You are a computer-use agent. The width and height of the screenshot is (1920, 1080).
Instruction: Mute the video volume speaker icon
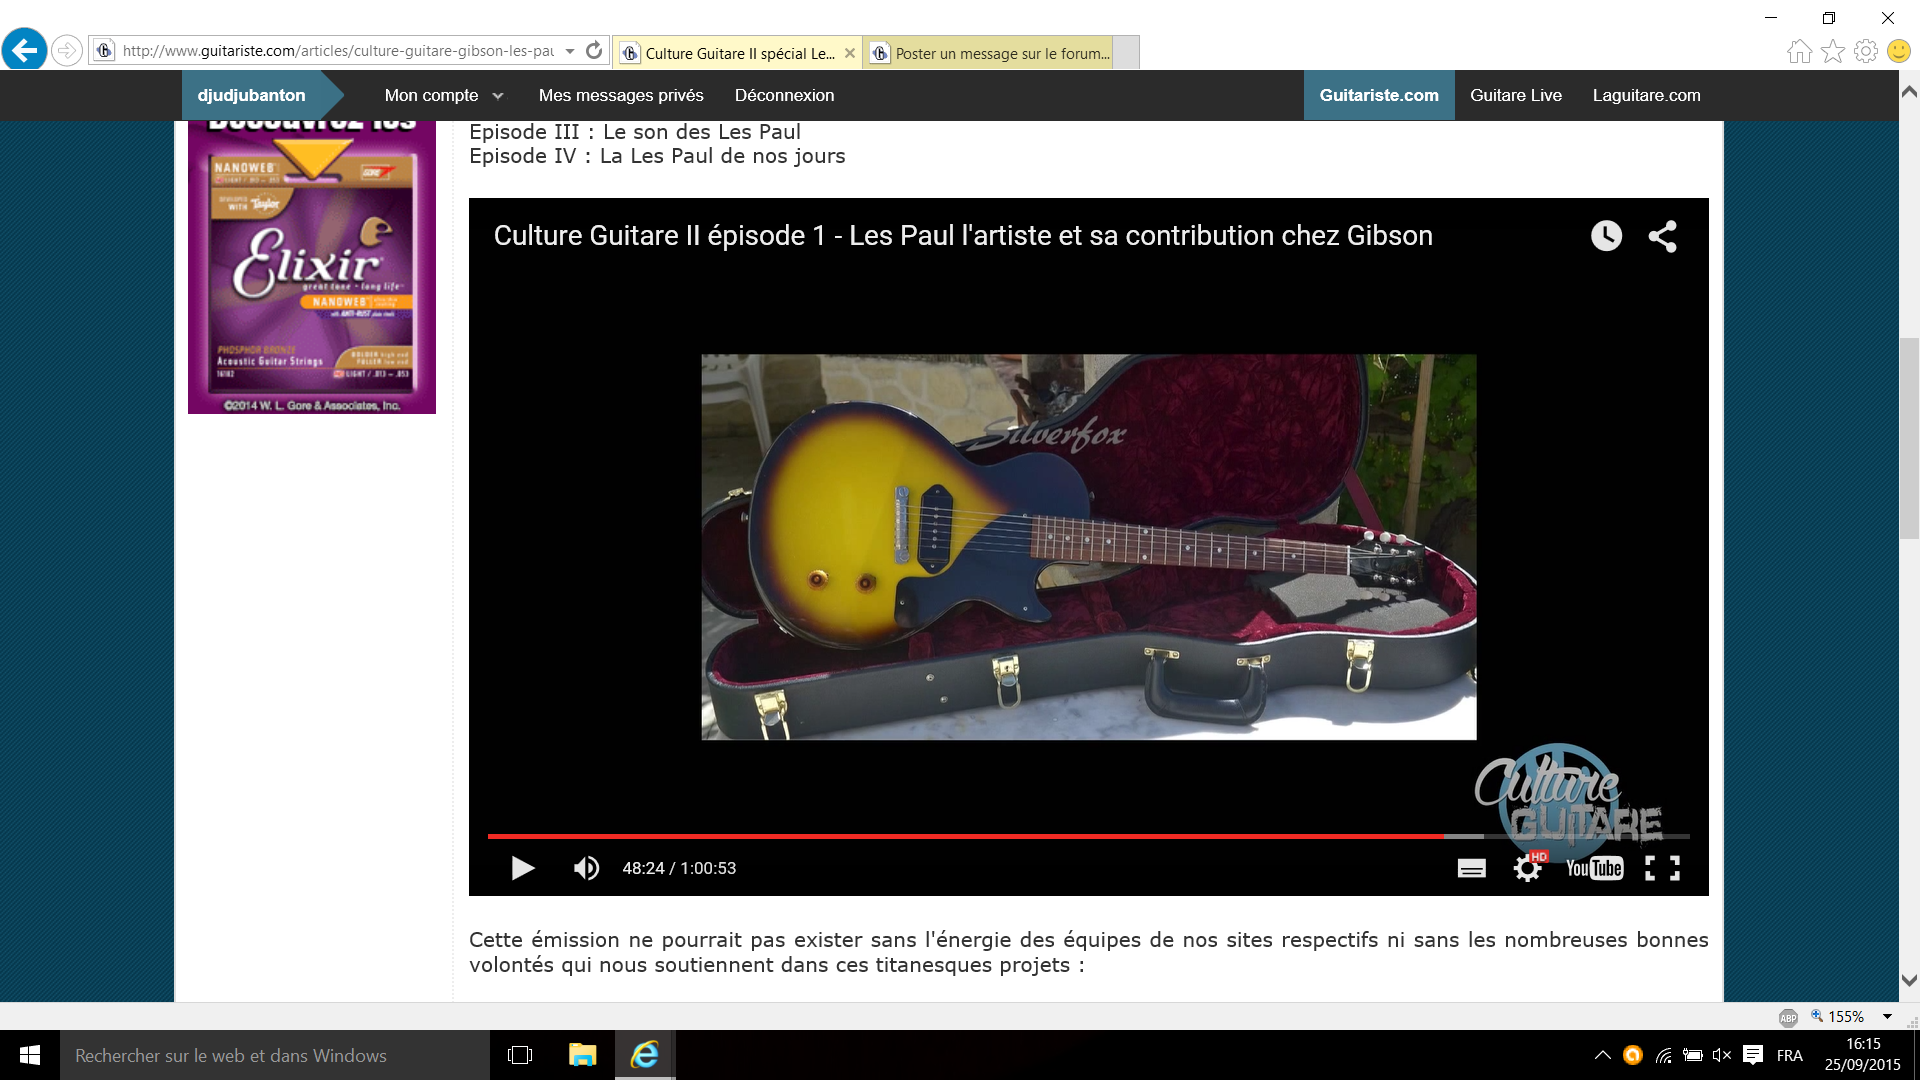point(586,868)
